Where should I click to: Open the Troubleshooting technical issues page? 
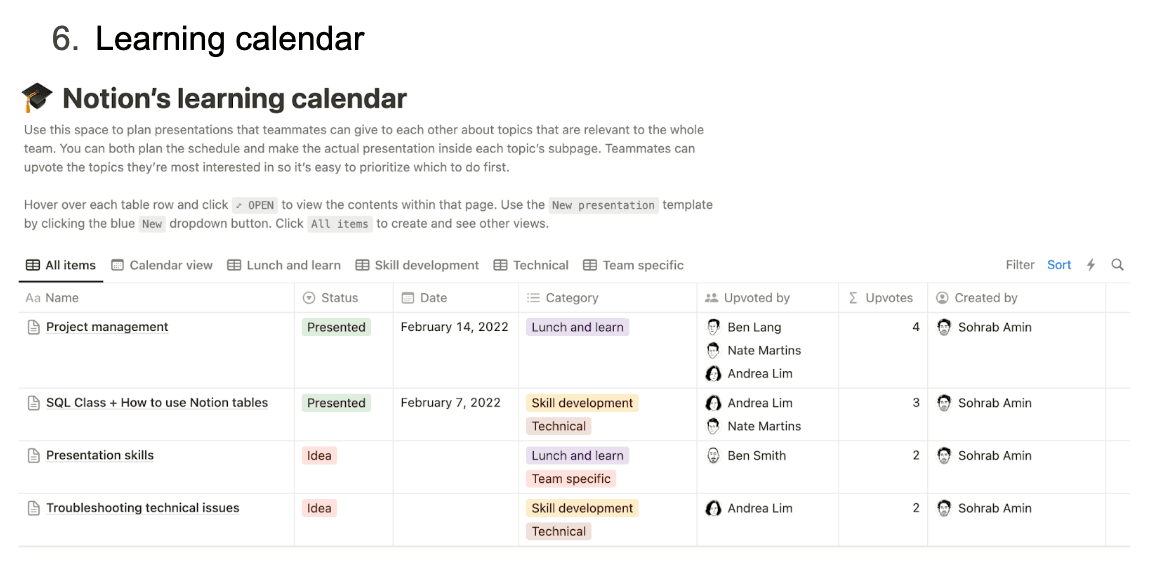[x=143, y=508]
